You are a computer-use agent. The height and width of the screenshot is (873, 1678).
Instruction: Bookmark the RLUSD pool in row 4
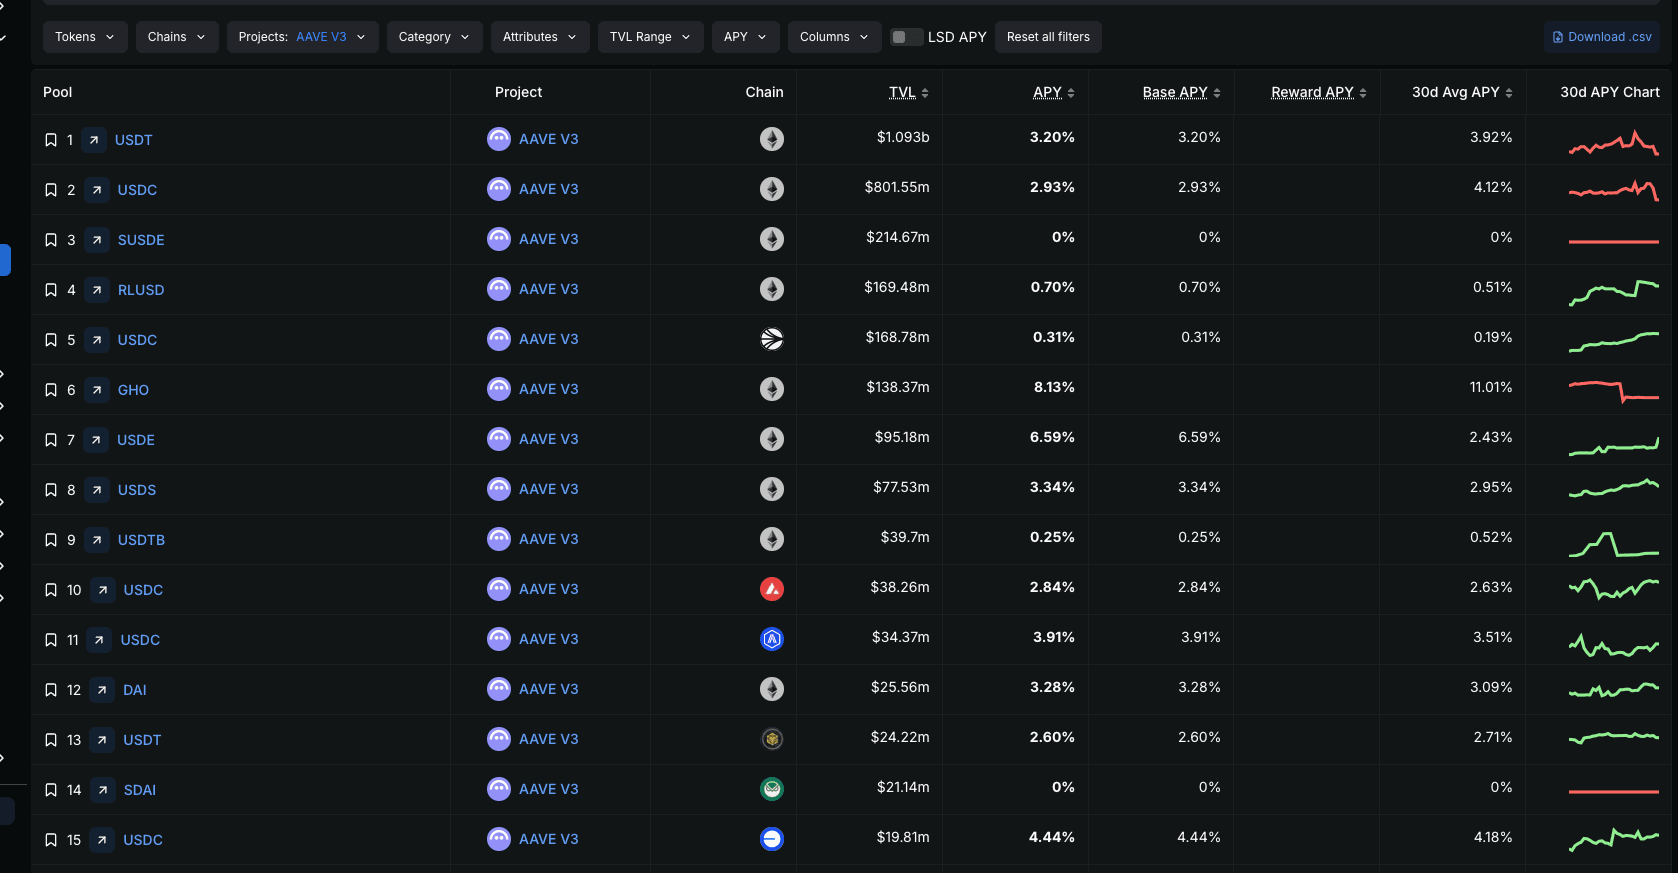click(x=51, y=290)
